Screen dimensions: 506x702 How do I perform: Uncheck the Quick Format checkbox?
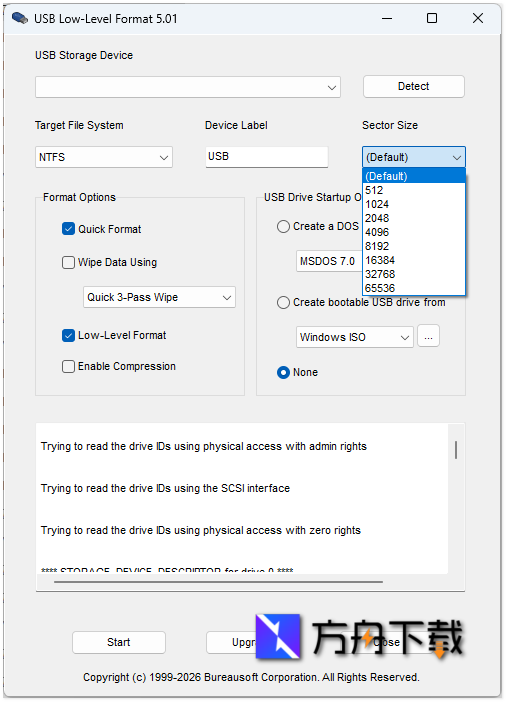point(68,229)
